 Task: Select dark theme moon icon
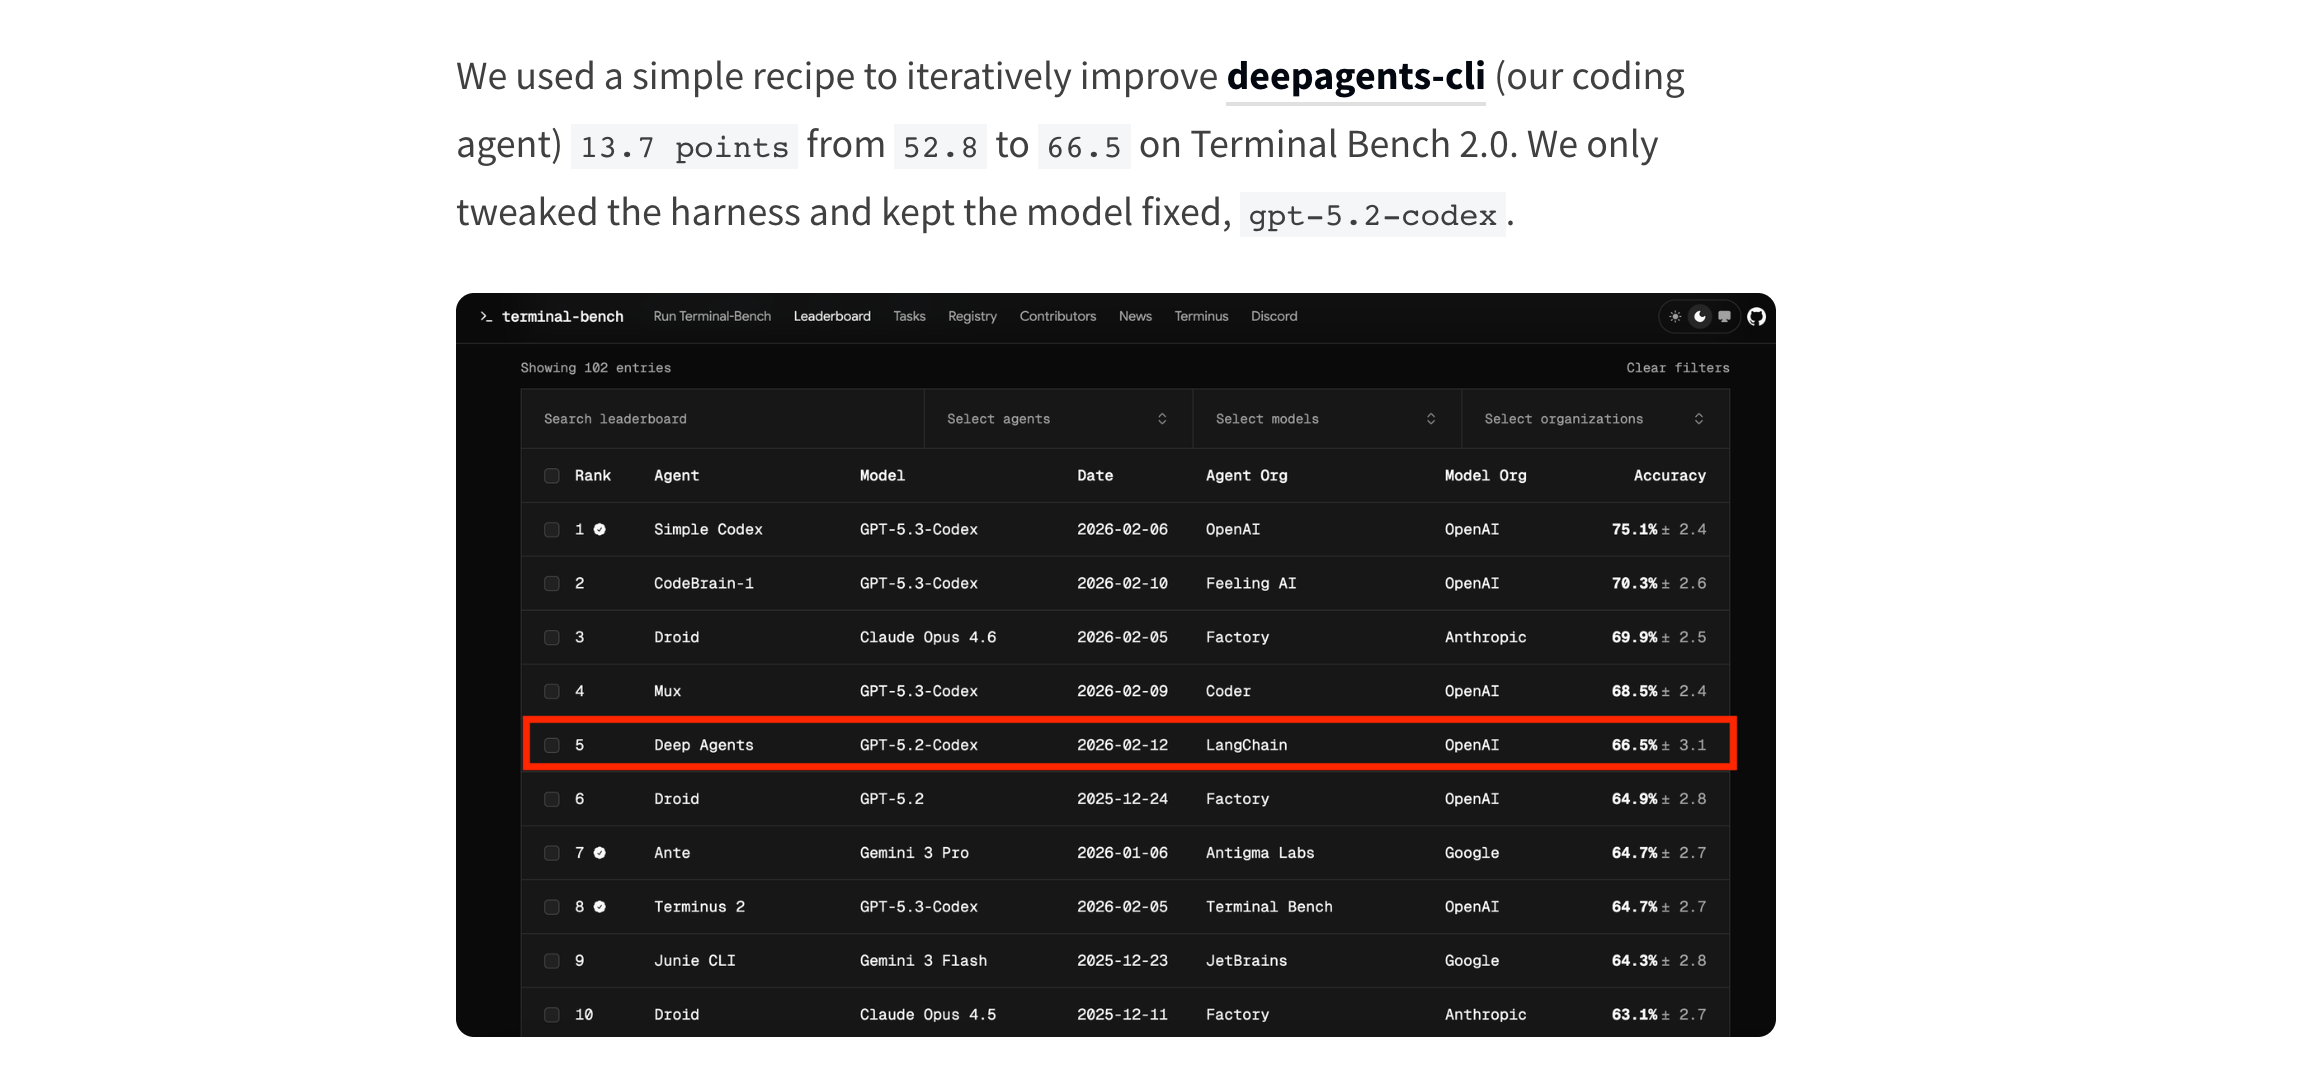[x=1699, y=317]
